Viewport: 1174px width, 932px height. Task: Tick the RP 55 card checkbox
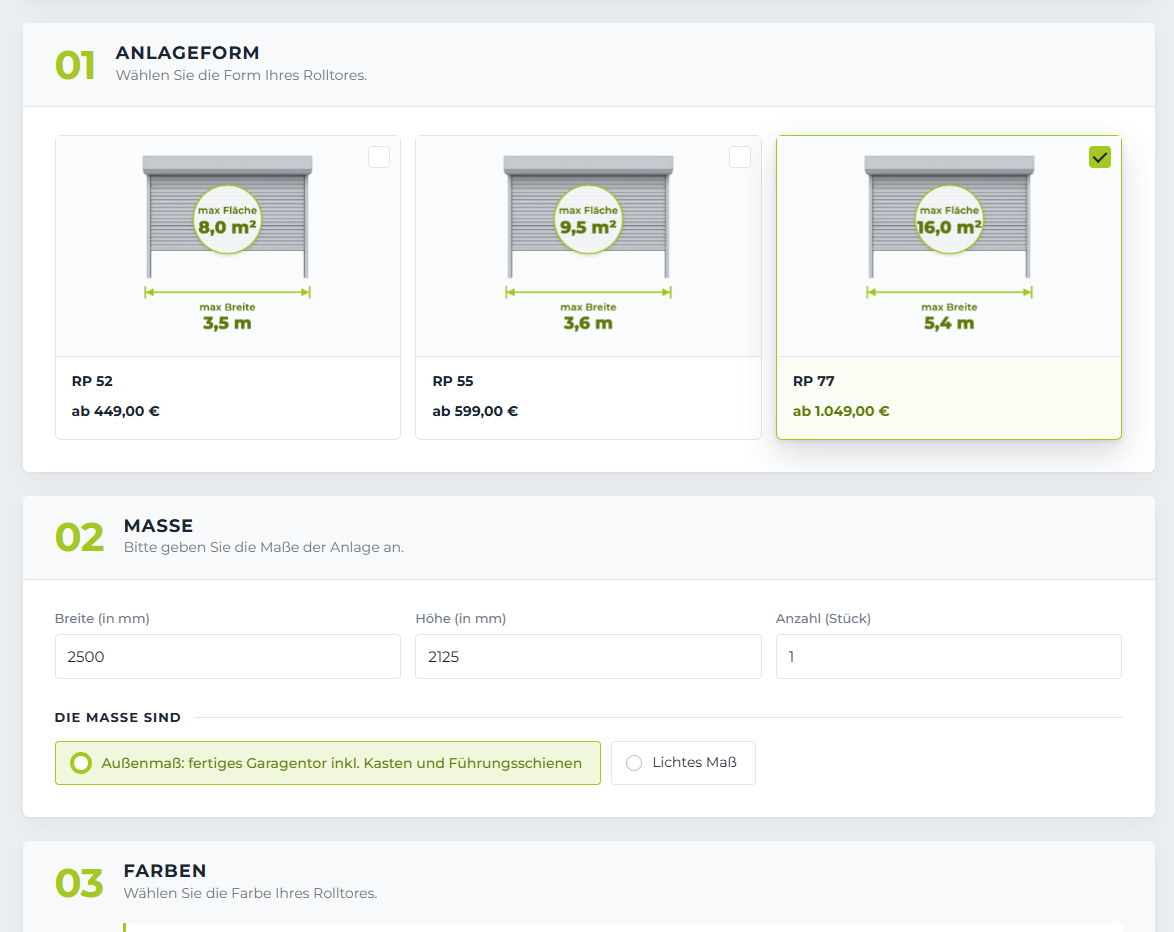[740, 157]
